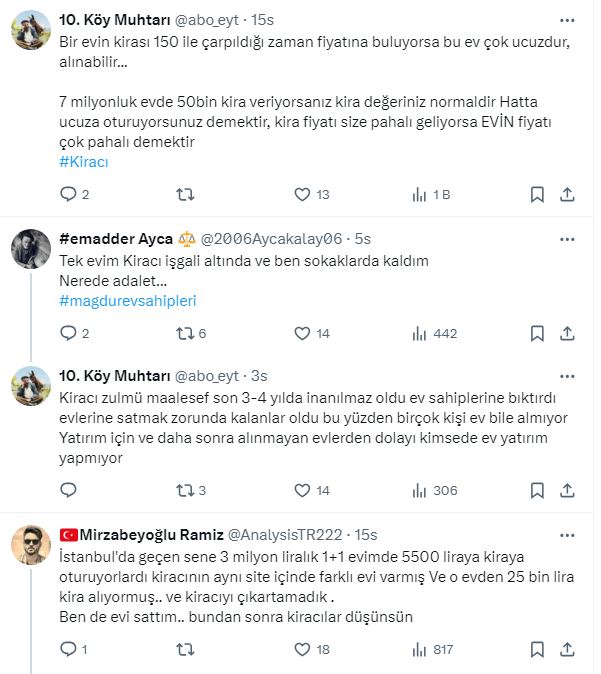Bookmark the first 10. Köy Muhtarı tweet
Image resolution: width=601 pixels, height=674 pixels.
coord(537,194)
